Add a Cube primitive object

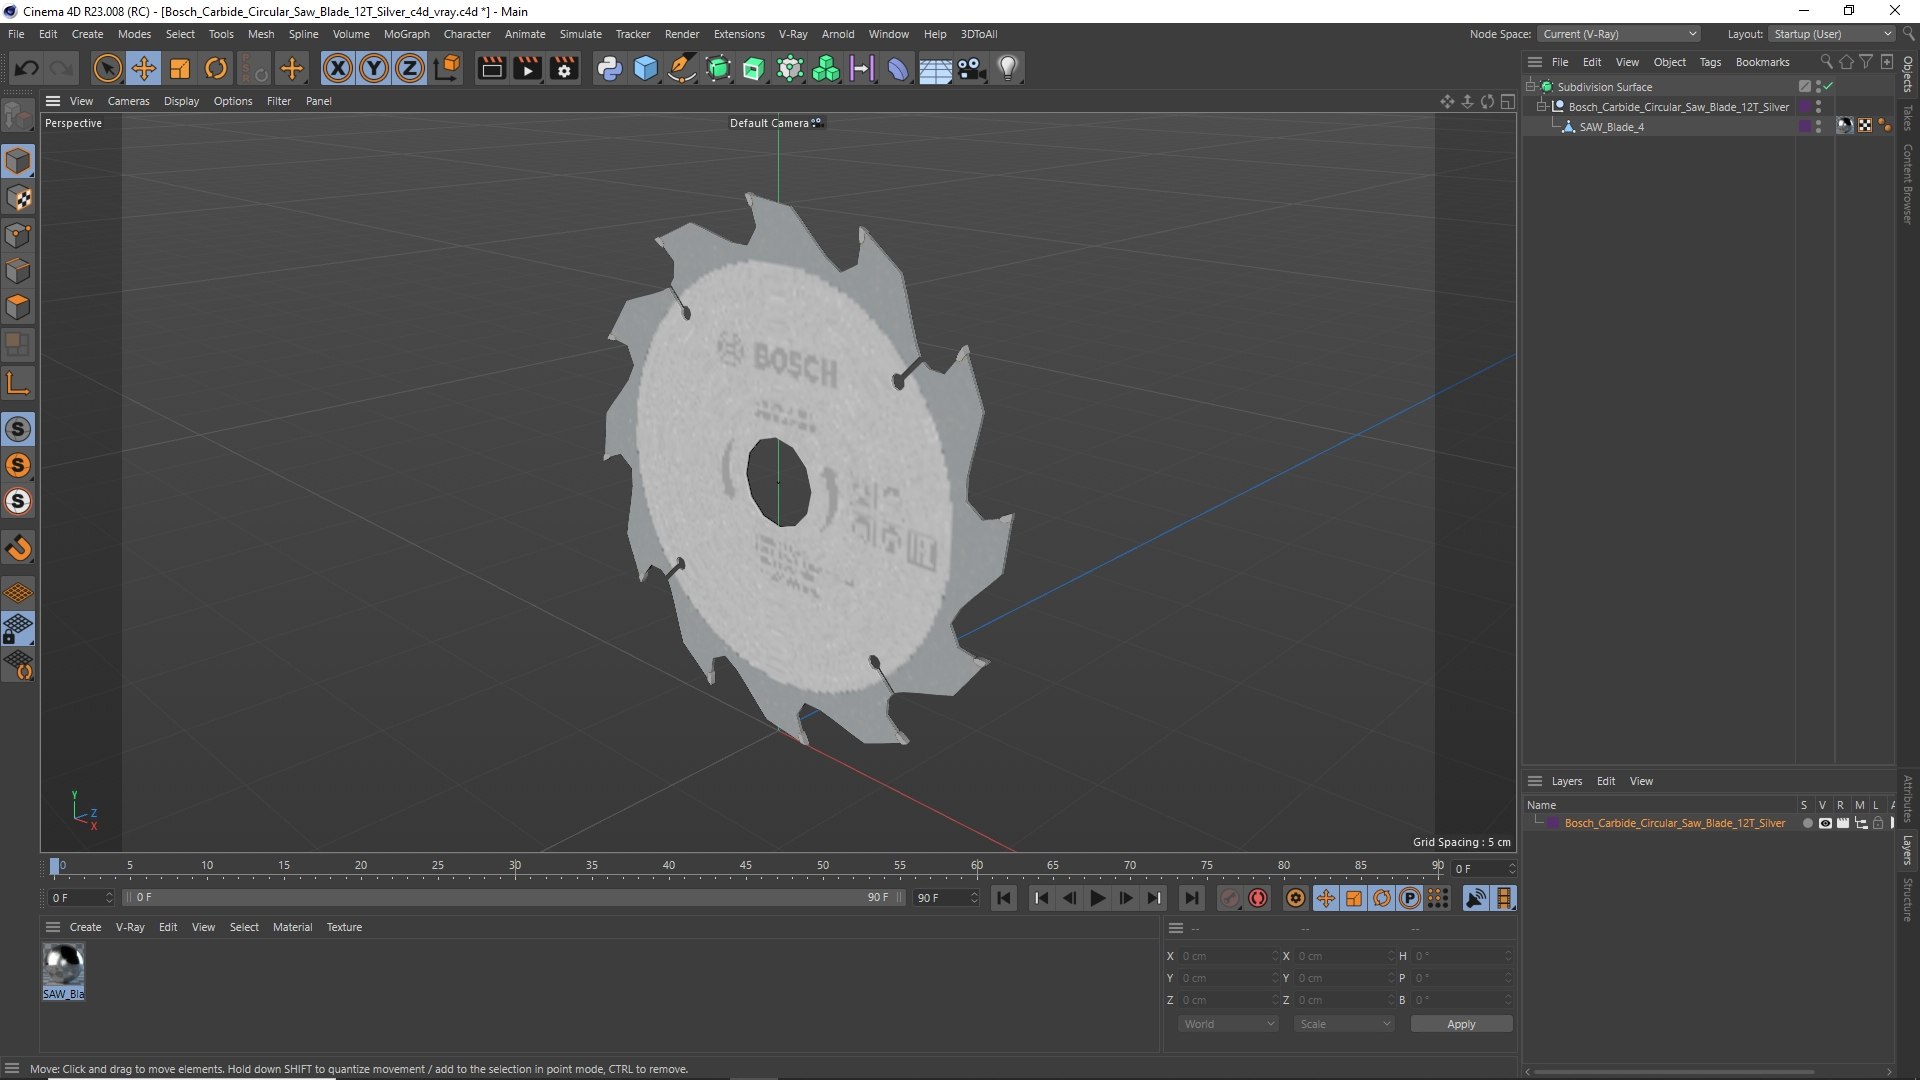click(646, 68)
